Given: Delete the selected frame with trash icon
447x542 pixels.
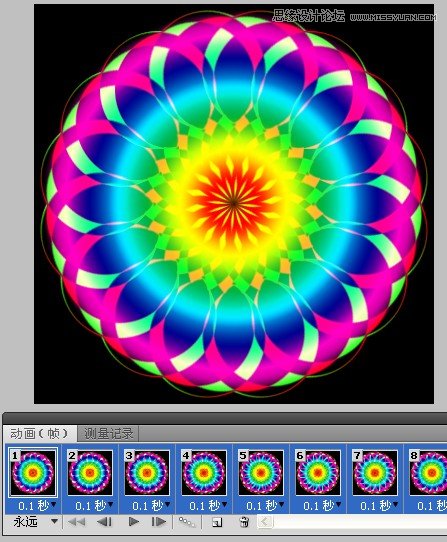Looking at the screenshot, I should [x=244, y=522].
